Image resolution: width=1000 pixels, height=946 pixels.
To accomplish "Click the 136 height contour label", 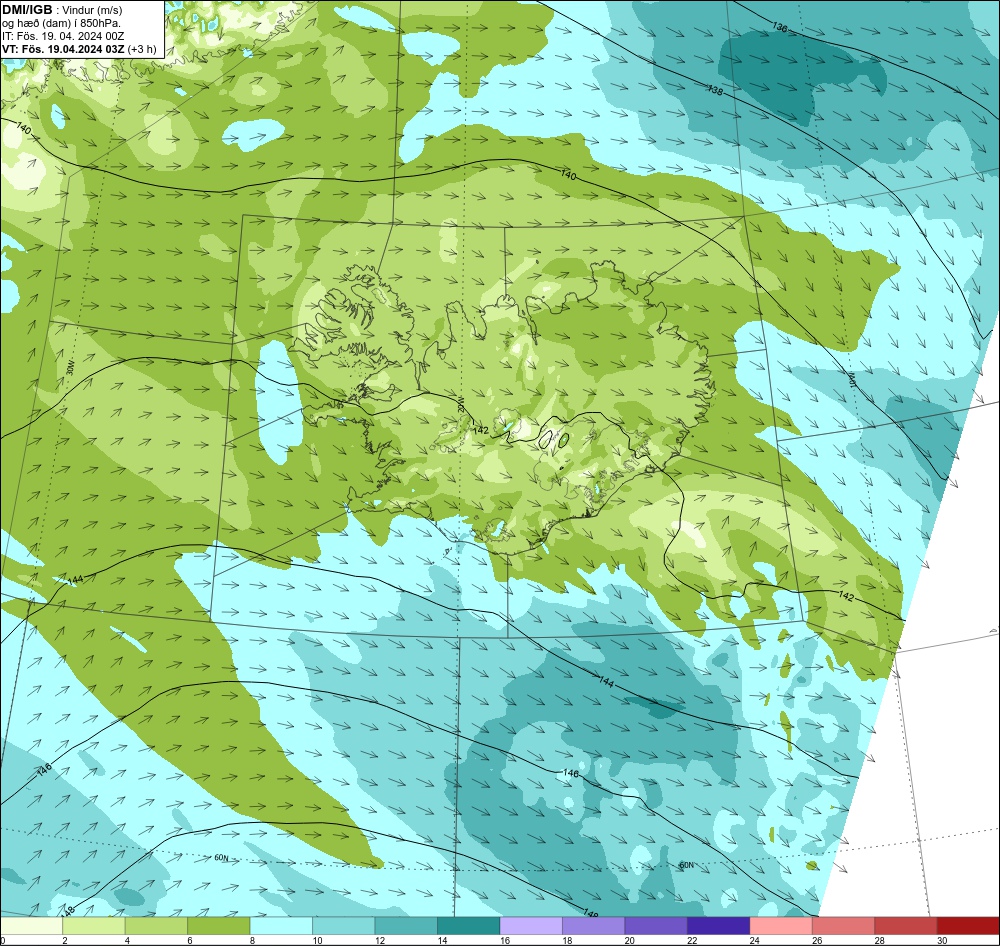I will [779, 27].
